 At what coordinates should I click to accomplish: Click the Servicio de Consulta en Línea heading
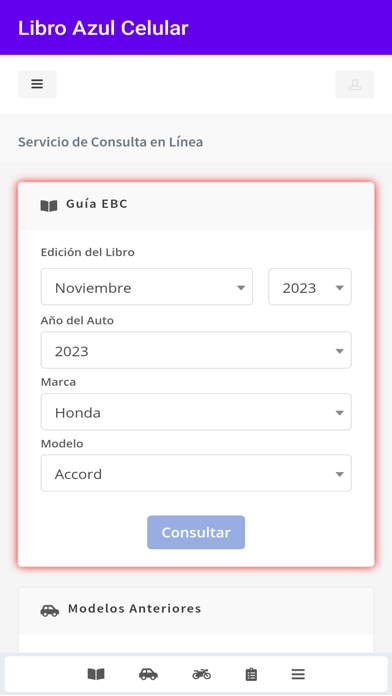click(x=111, y=142)
